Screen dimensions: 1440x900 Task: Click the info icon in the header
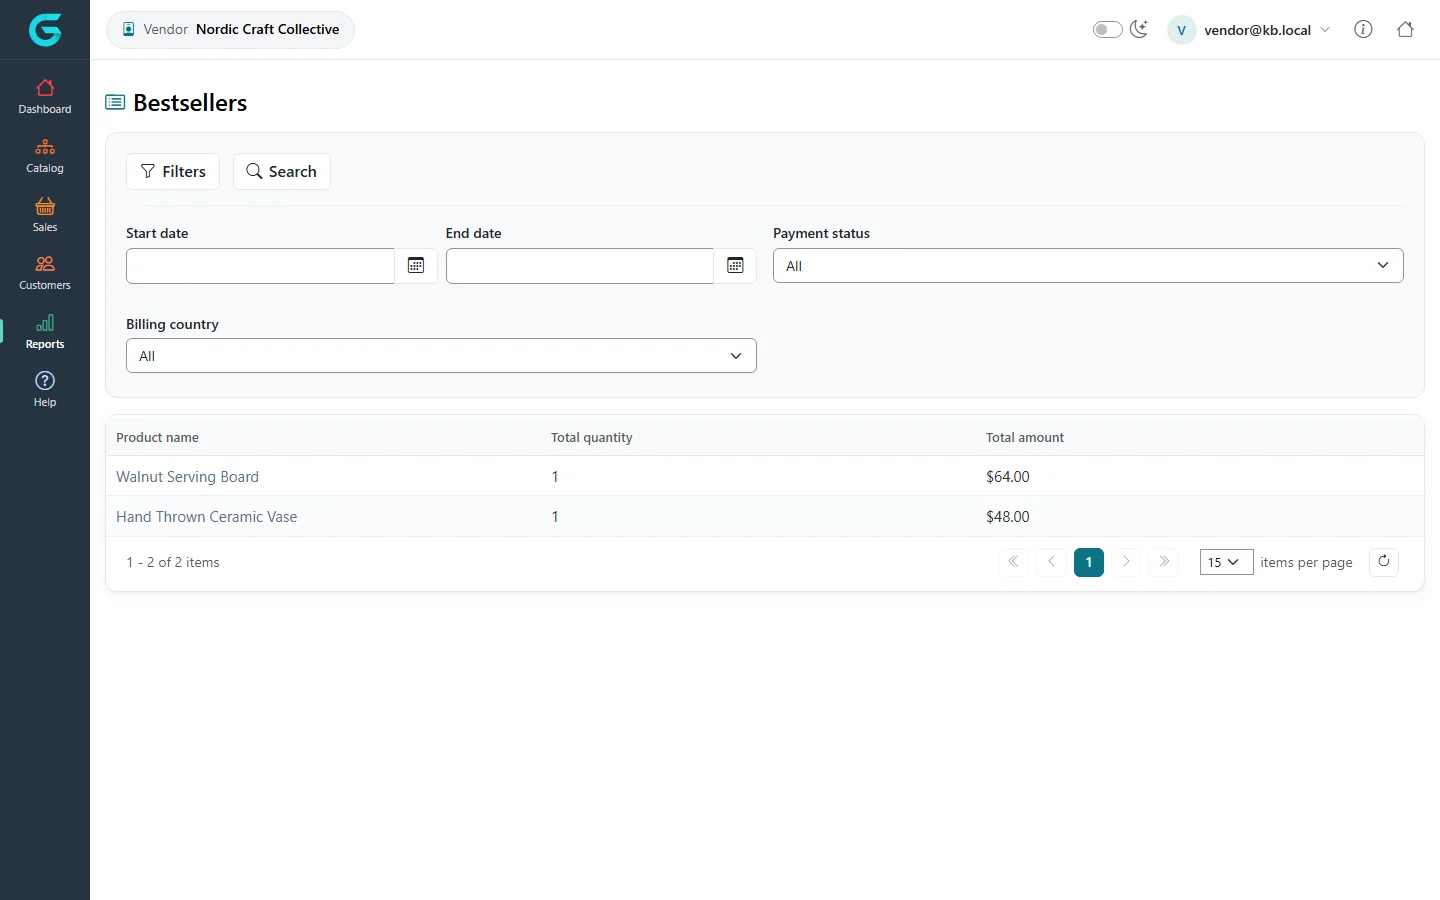point(1363,29)
